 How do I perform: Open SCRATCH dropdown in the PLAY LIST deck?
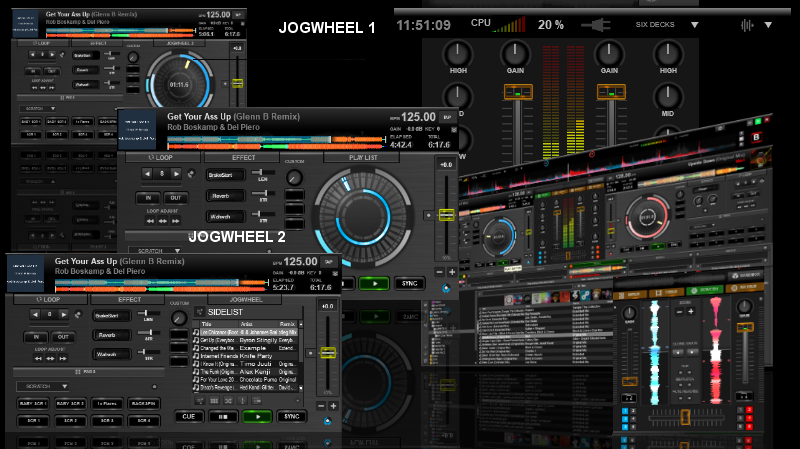tap(155, 251)
